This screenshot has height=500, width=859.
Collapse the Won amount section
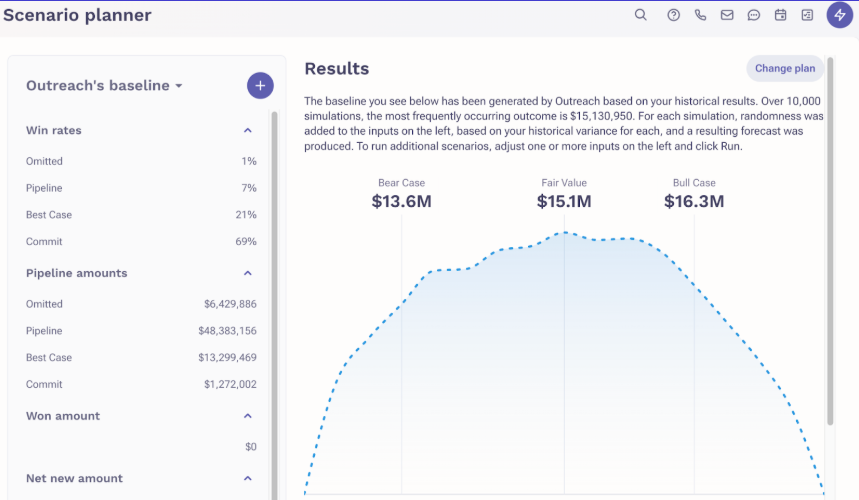[248, 416]
